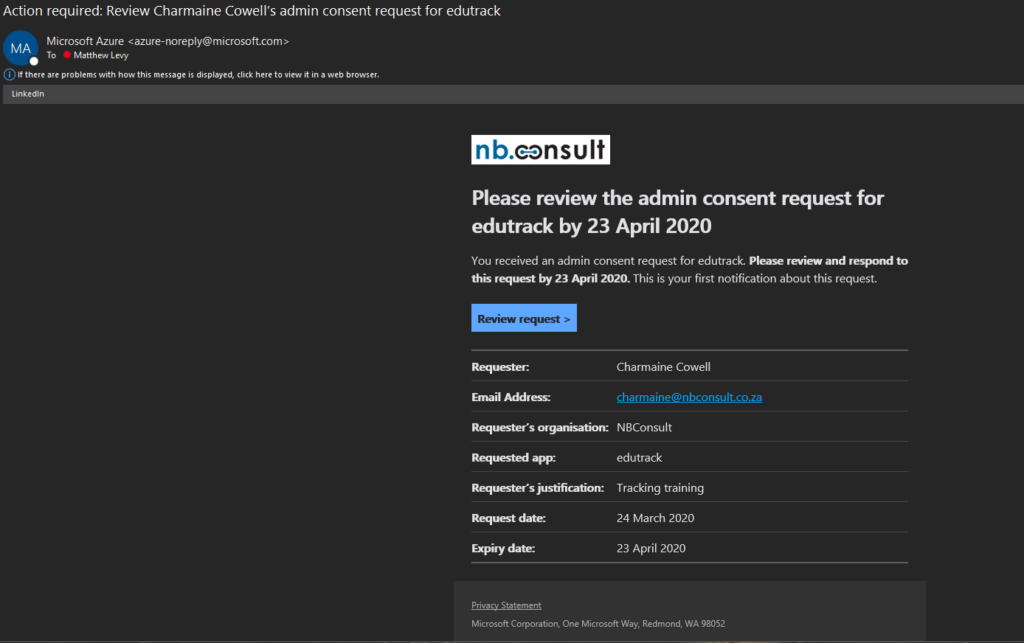
Task: Click justification value Tracking training
Action: point(660,488)
